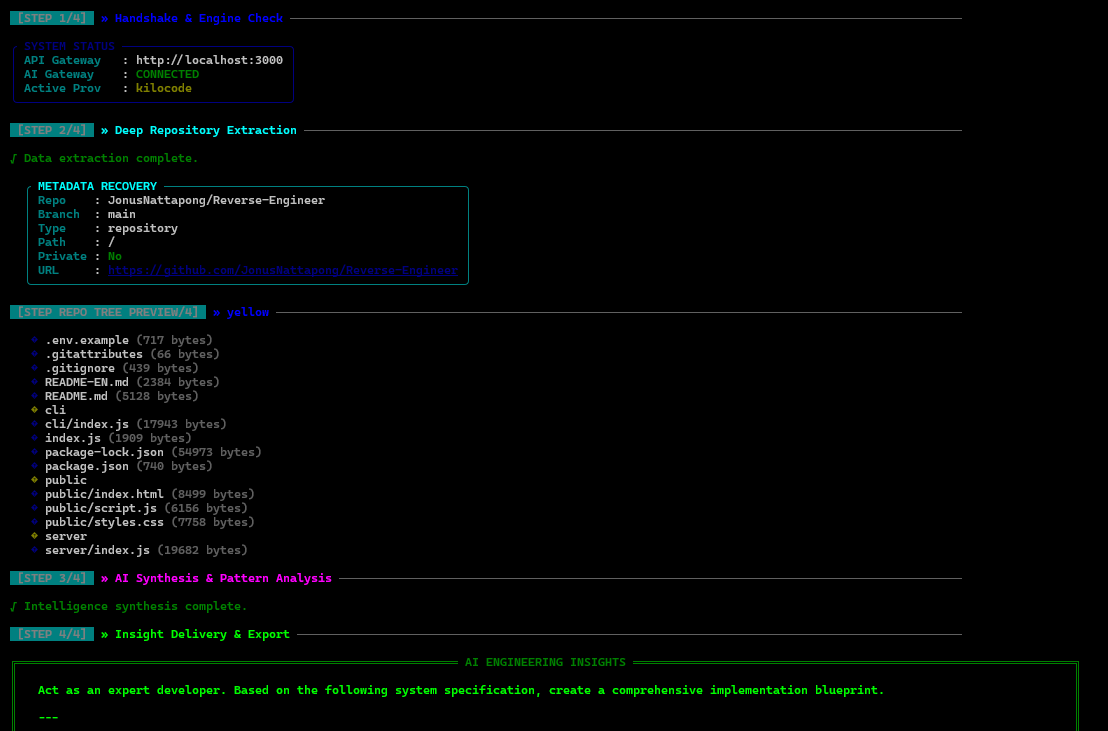Viewport: 1108px width, 731px height.
Task: Select the README-EN.md file row
Action: [x=125, y=382]
